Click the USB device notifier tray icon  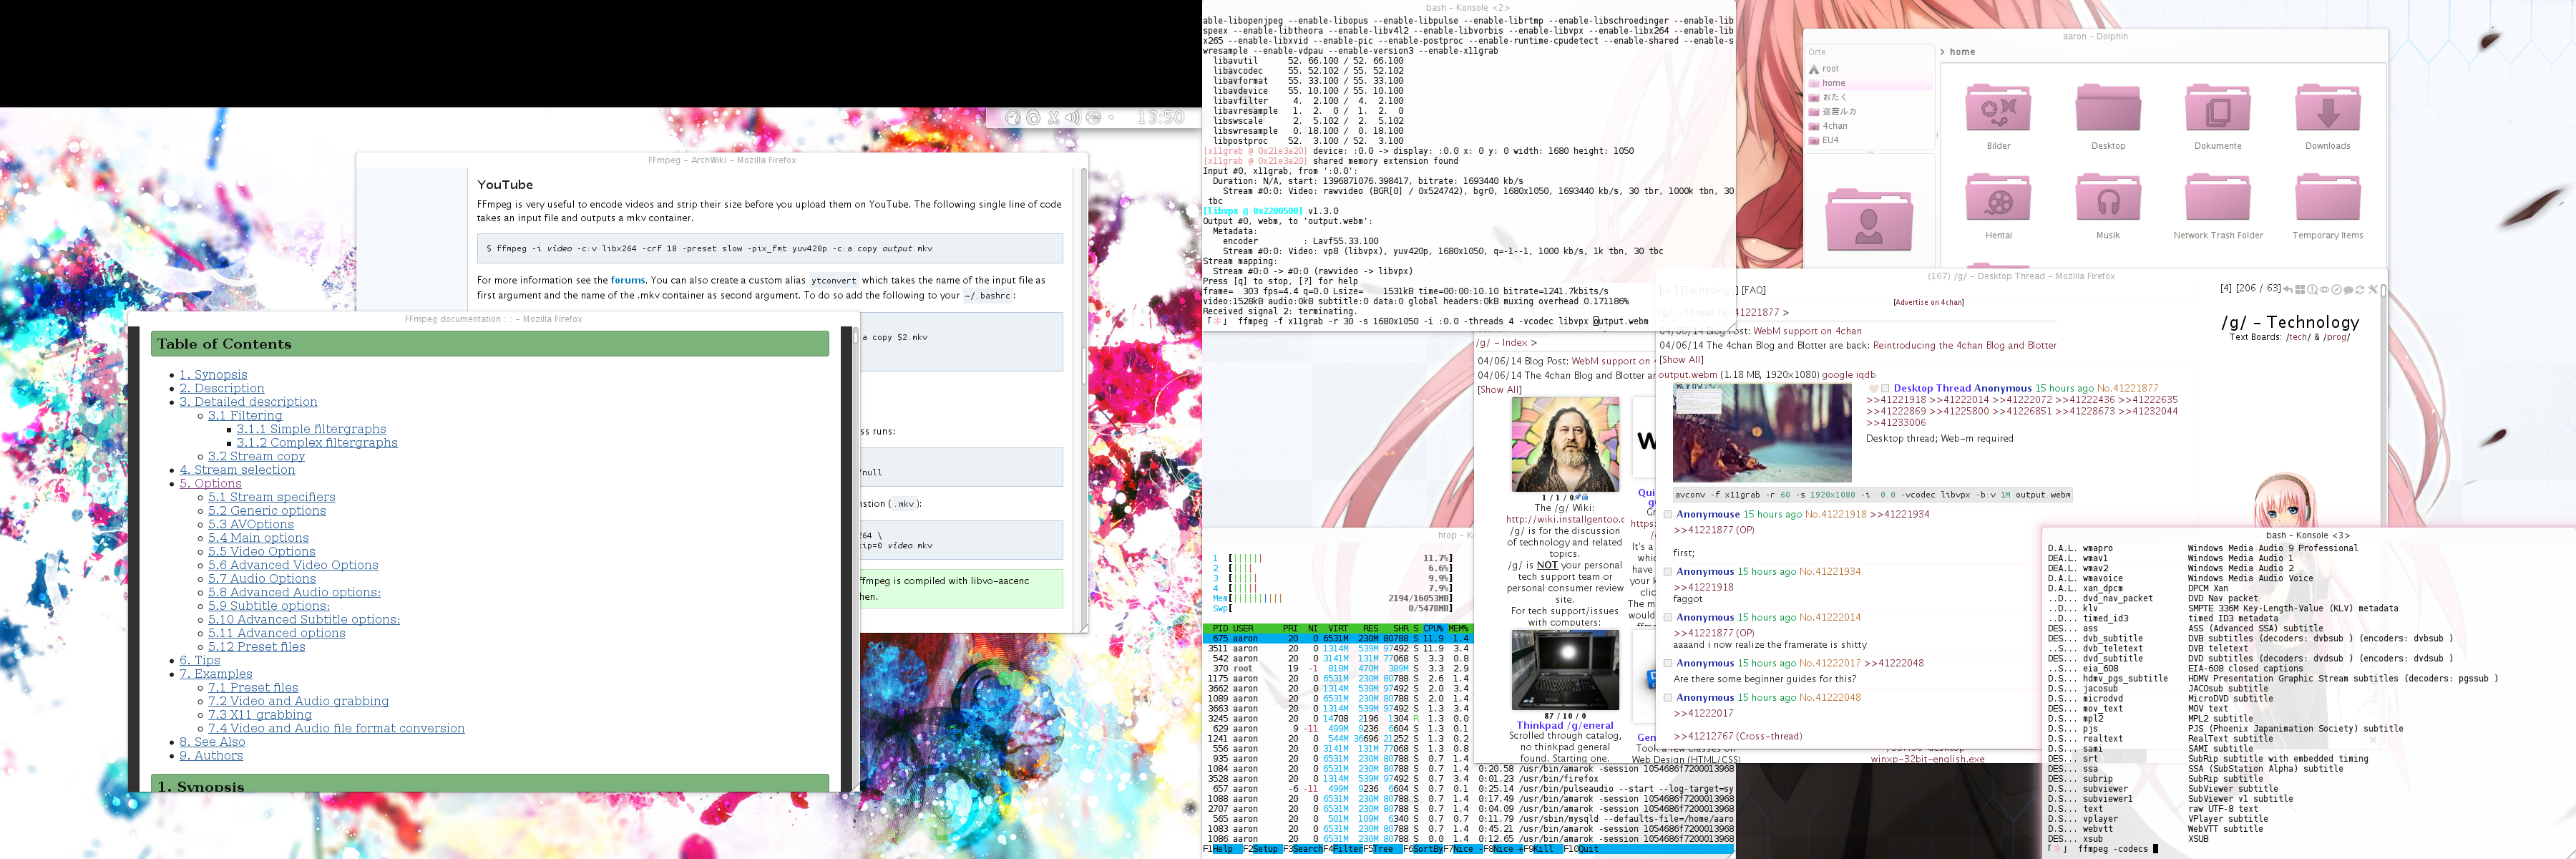pos(1093,118)
